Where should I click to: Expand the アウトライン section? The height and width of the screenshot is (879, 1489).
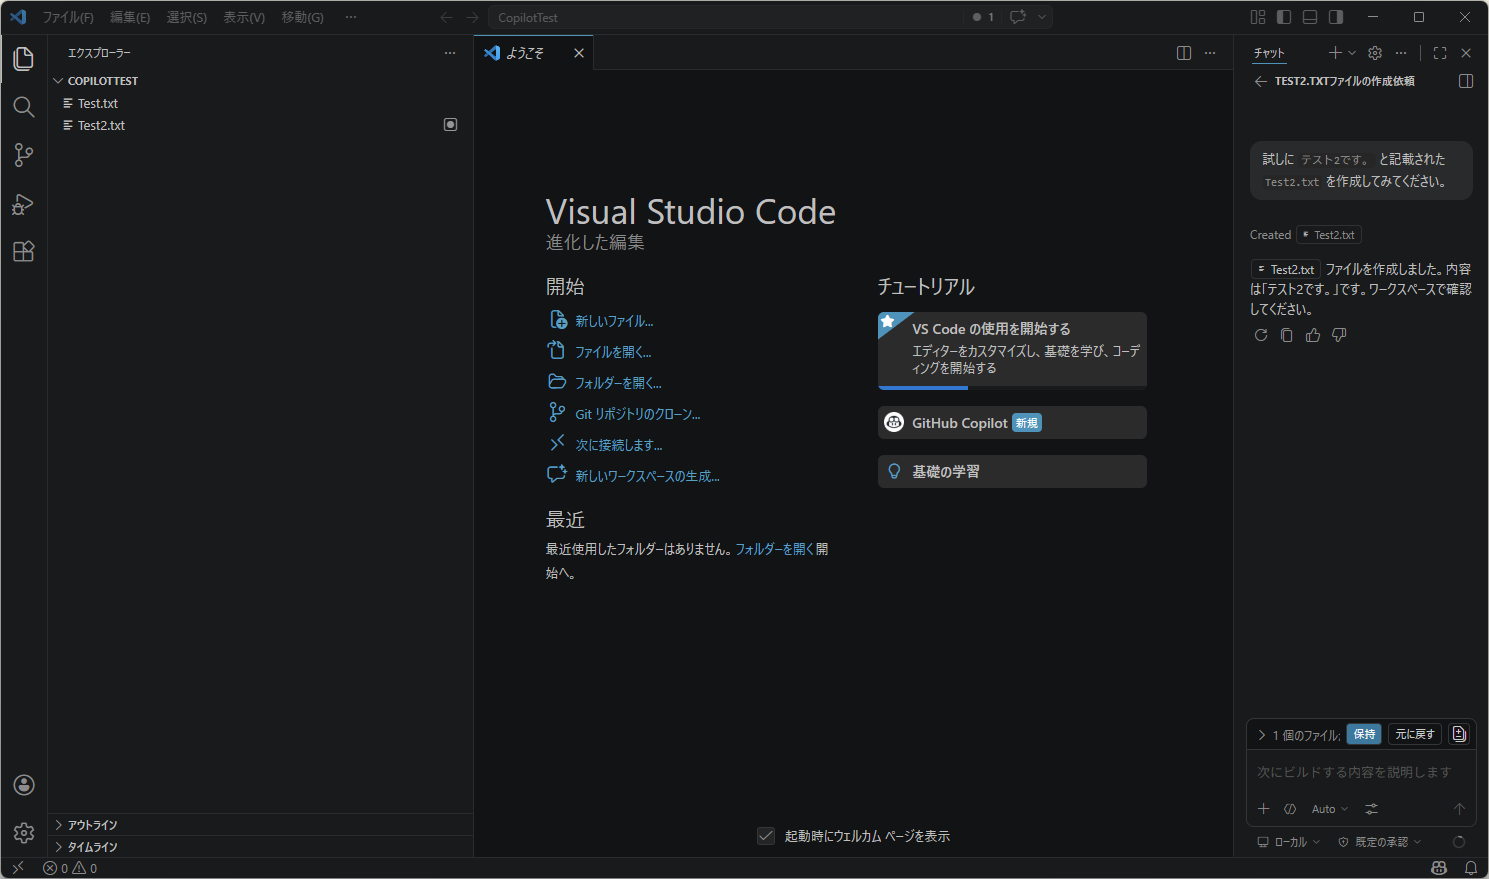93,825
